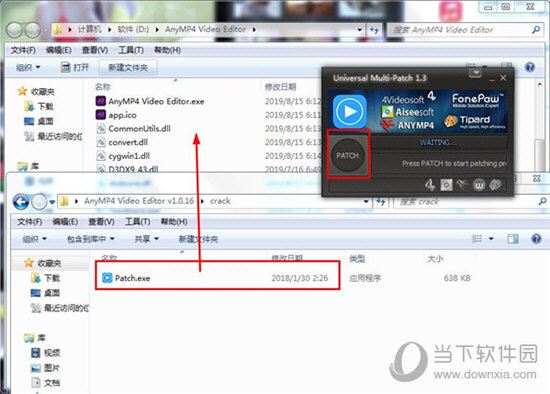Select 桌面 in crack window sidebar

click(46, 293)
